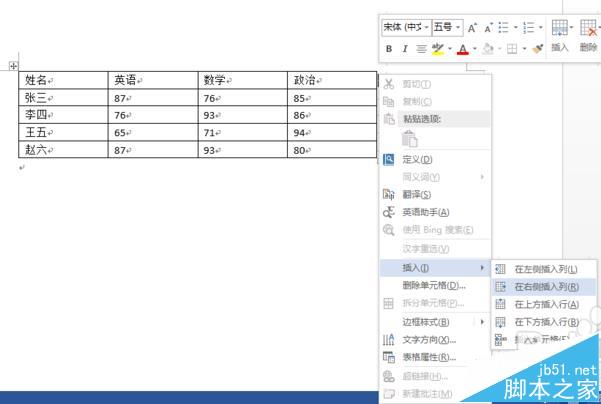Screen dimensions: 601x404
Task: Click the Format Painter brush icon
Action: pyautogui.click(x=538, y=49)
